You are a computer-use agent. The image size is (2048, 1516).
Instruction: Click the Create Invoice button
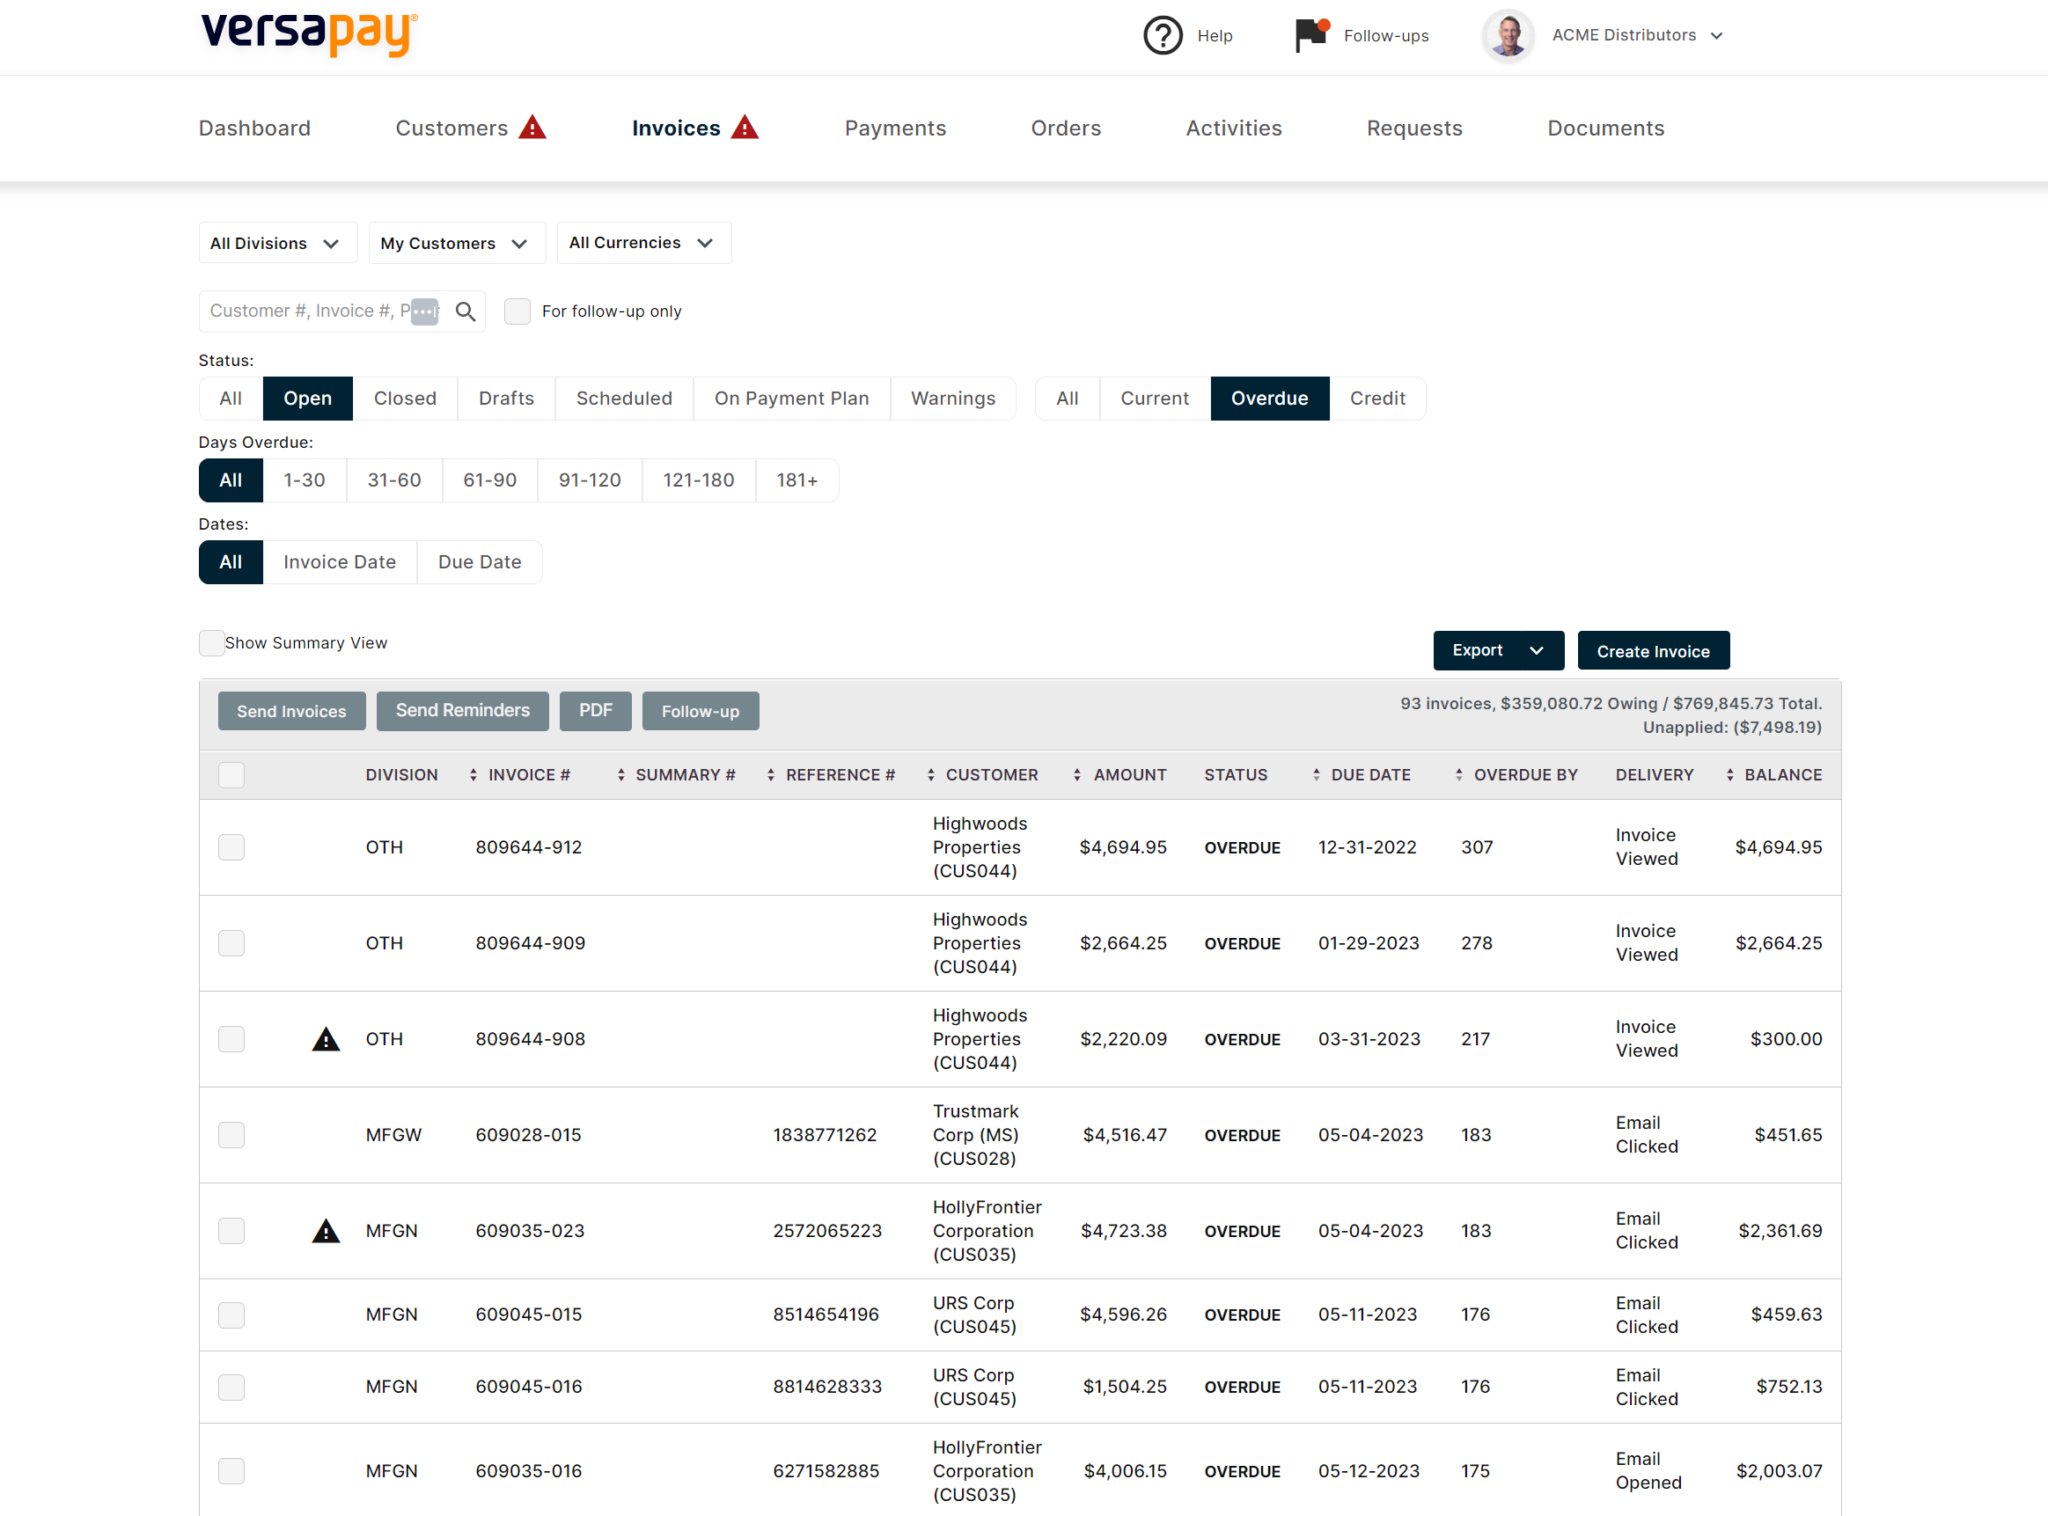pyautogui.click(x=1653, y=650)
